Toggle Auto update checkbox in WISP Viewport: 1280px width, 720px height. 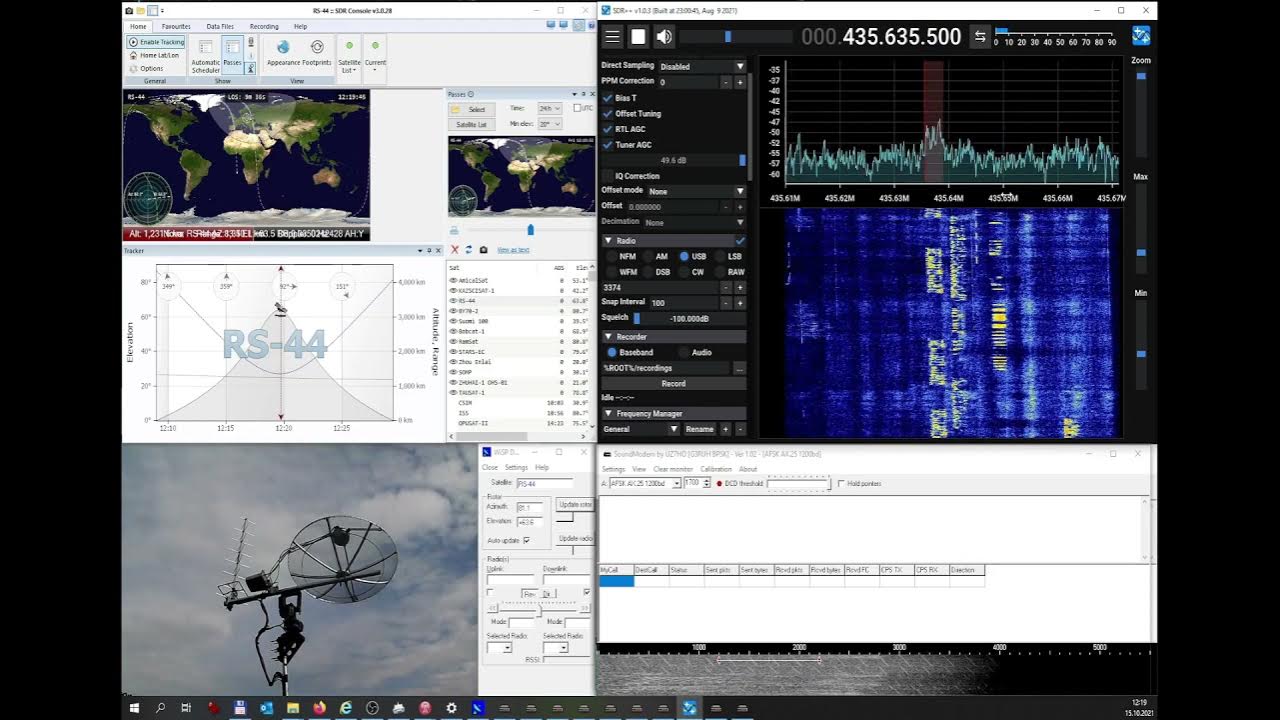[527, 540]
